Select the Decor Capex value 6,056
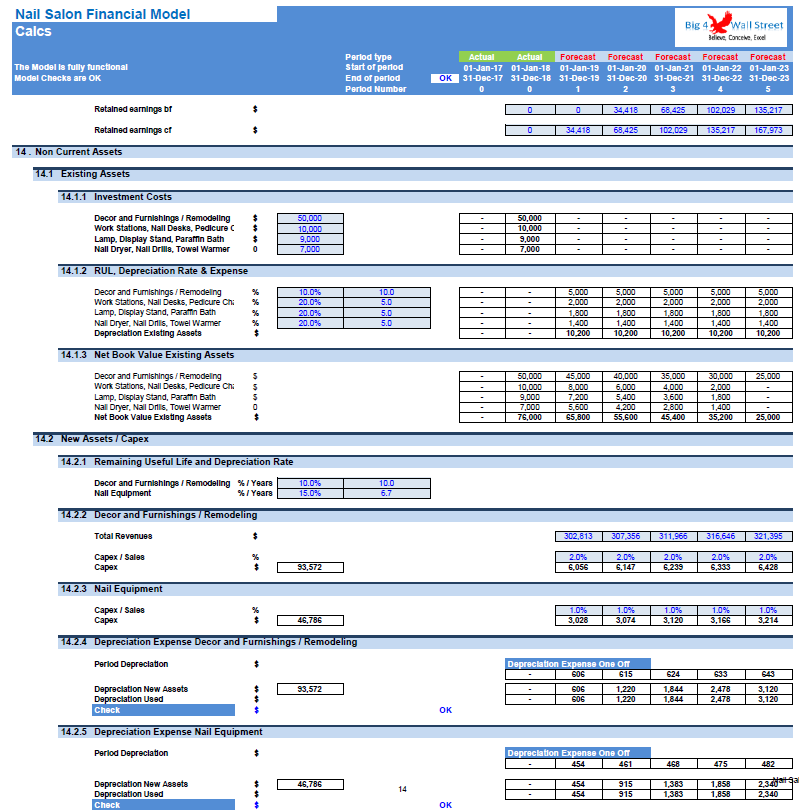This screenshot has width=799, height=810. tap(578, 567)
